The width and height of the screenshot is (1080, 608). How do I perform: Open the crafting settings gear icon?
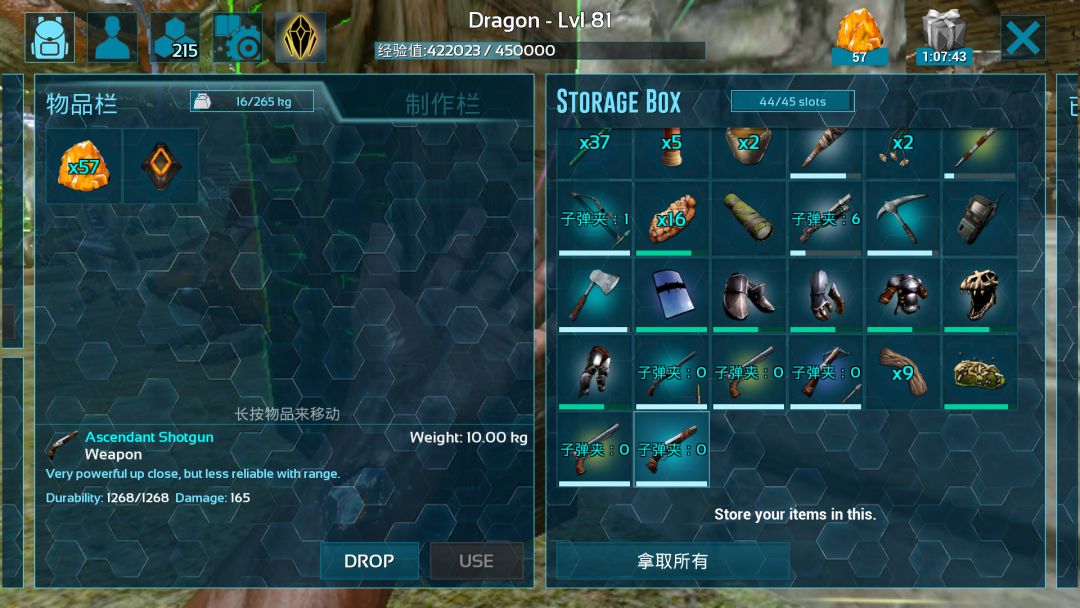click(x=238, y=38)
